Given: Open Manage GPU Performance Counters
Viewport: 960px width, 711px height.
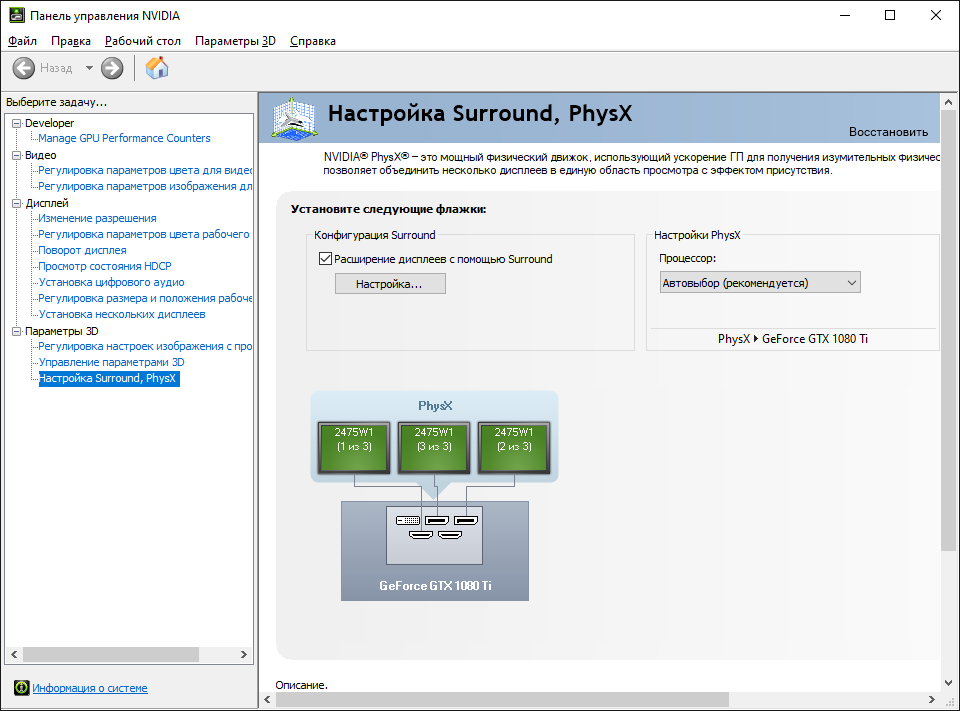Looking at the screenshot, I should (x=124, y=138).
